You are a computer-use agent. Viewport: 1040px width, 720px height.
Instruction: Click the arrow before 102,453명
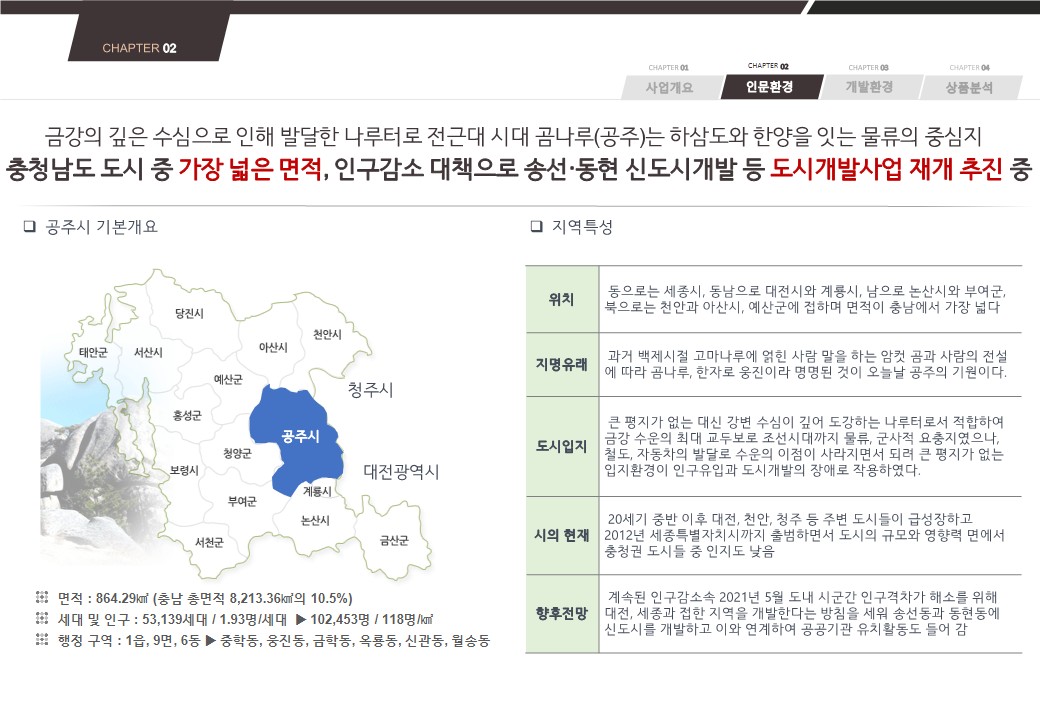300,619
